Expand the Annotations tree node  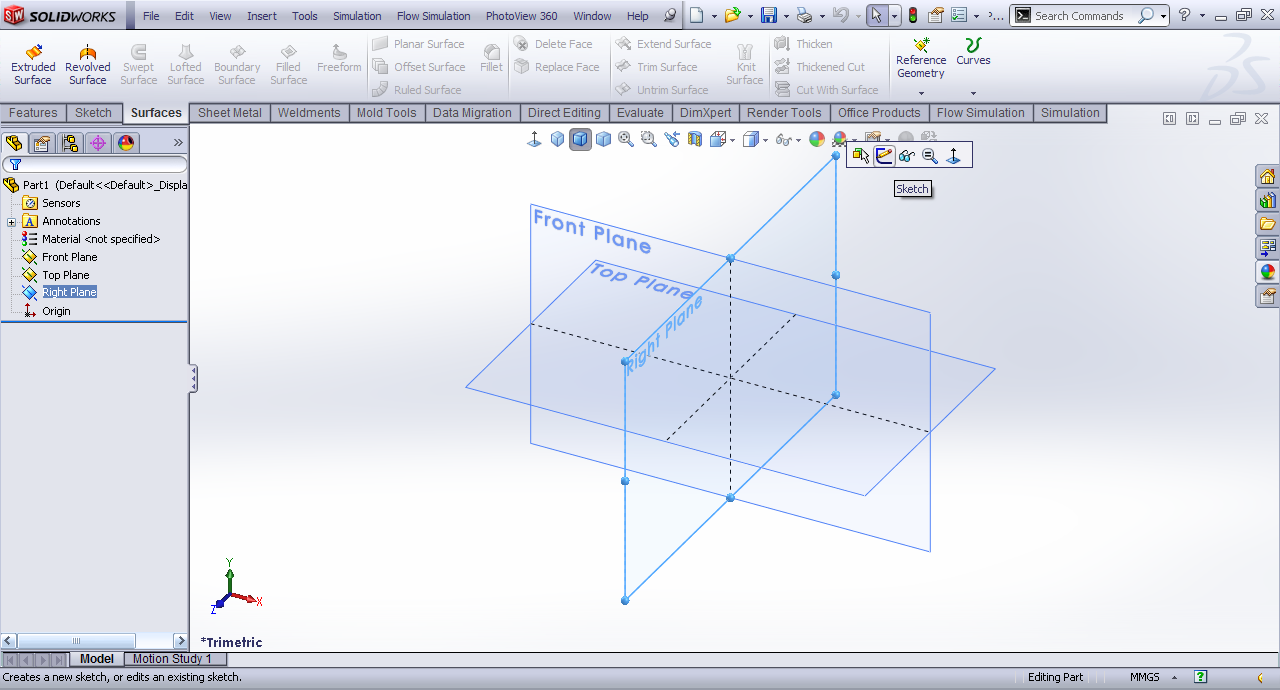point(11,221)
